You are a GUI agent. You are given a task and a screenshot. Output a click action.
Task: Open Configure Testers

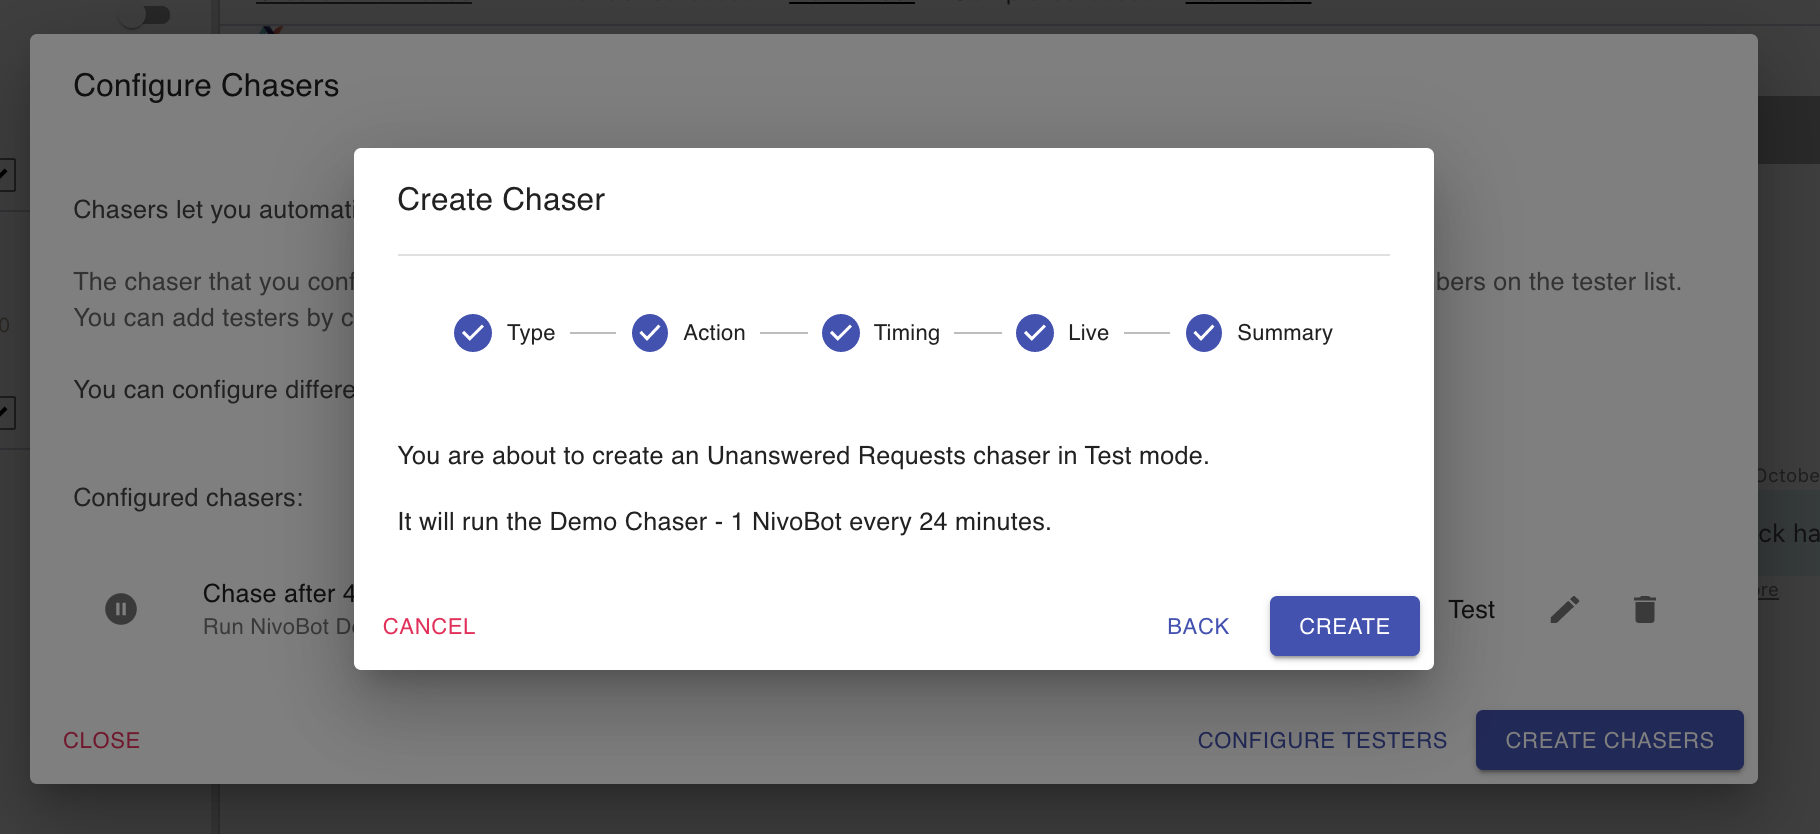click(1322, 740)
